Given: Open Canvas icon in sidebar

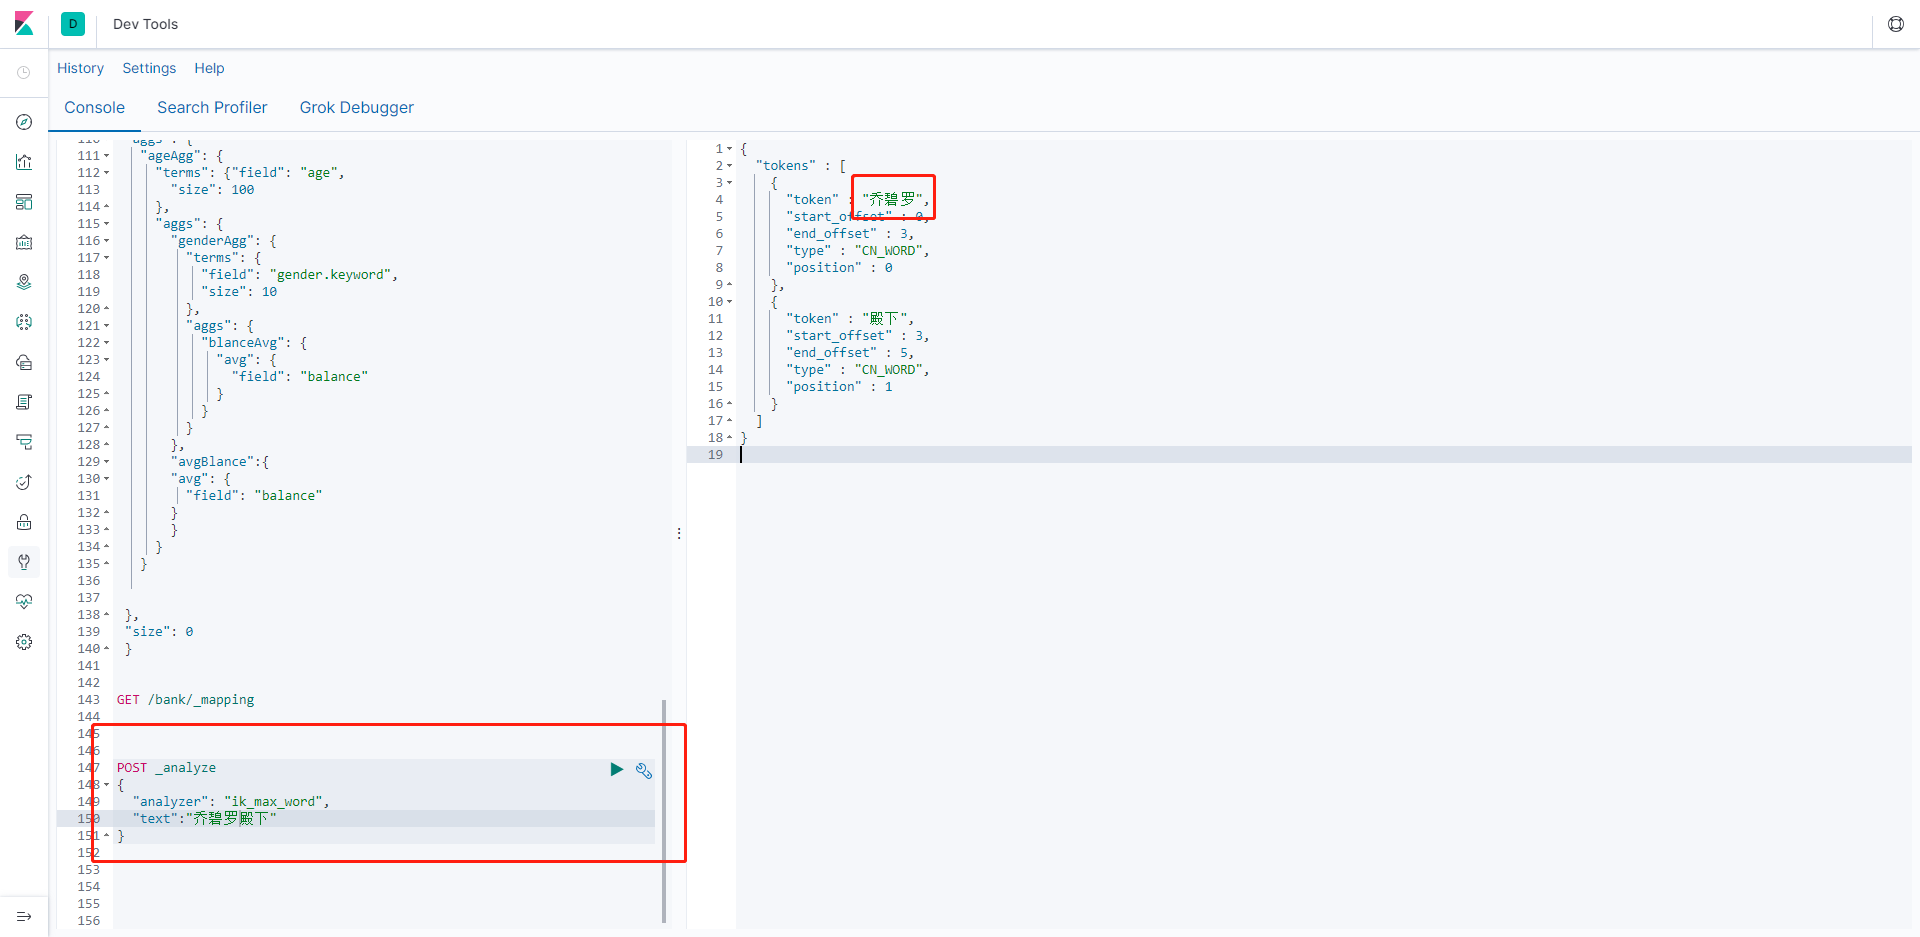Looking at the screenshot, I should click(x=24, y=242).
